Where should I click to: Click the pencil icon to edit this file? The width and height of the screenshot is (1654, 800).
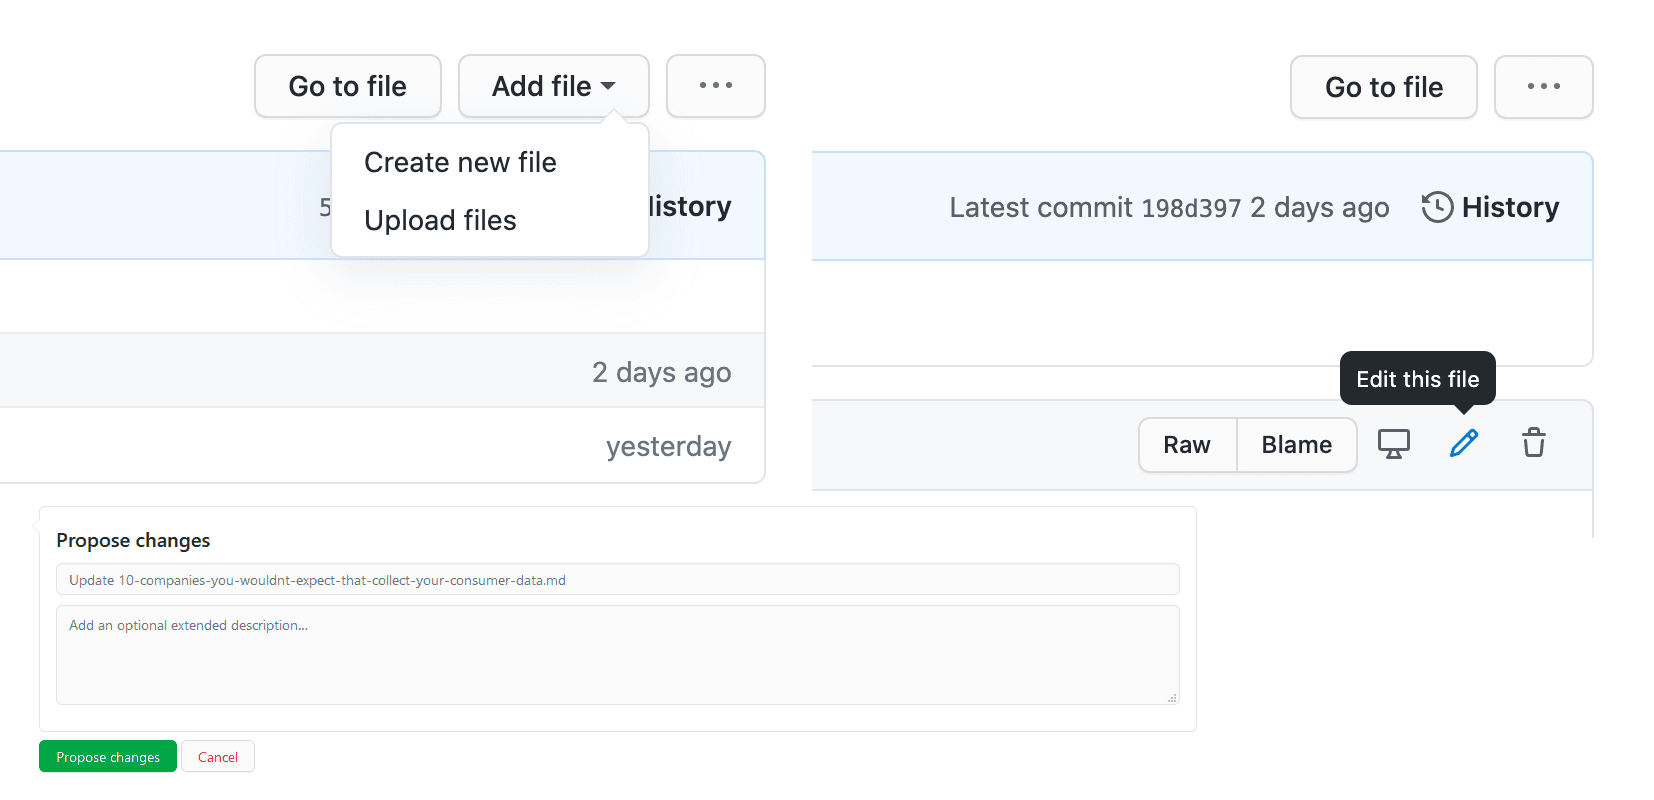[x=1463, y=443]
